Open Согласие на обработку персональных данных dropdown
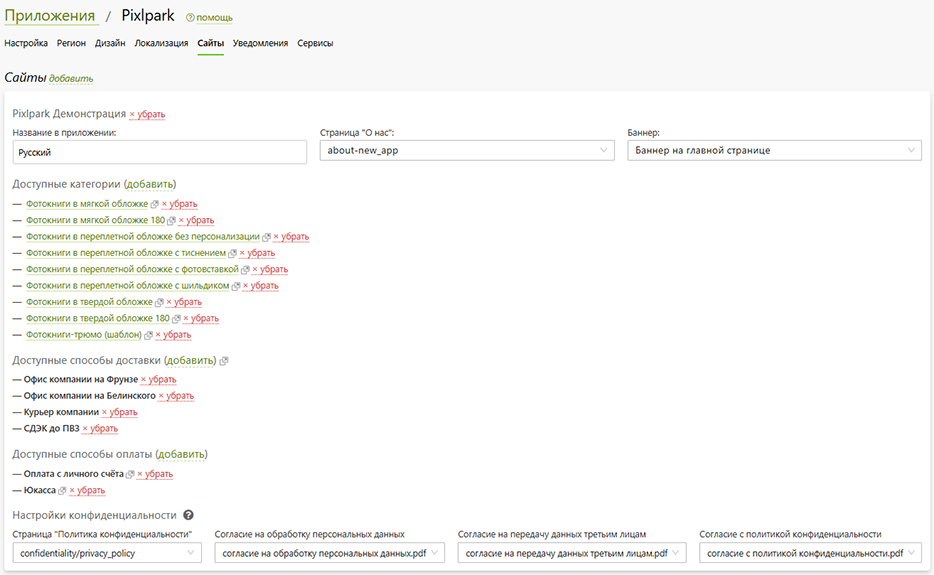 pyautogui.click(x=330, y=553)
